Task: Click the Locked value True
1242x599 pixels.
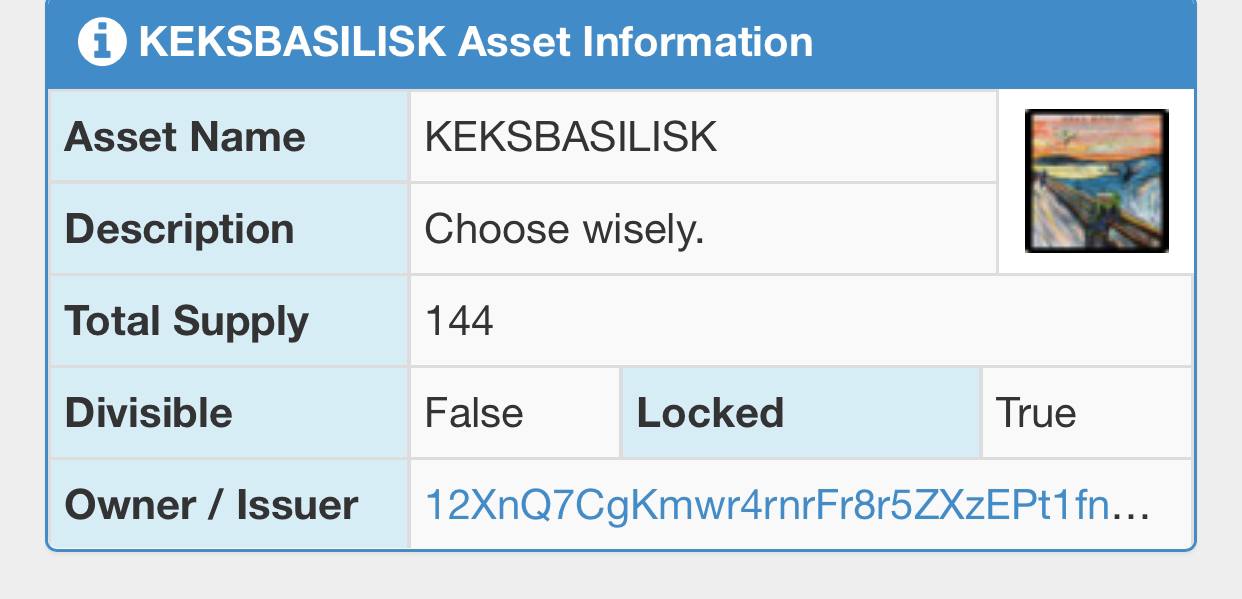Action: pyautogui.click(x=1036, y=413)
